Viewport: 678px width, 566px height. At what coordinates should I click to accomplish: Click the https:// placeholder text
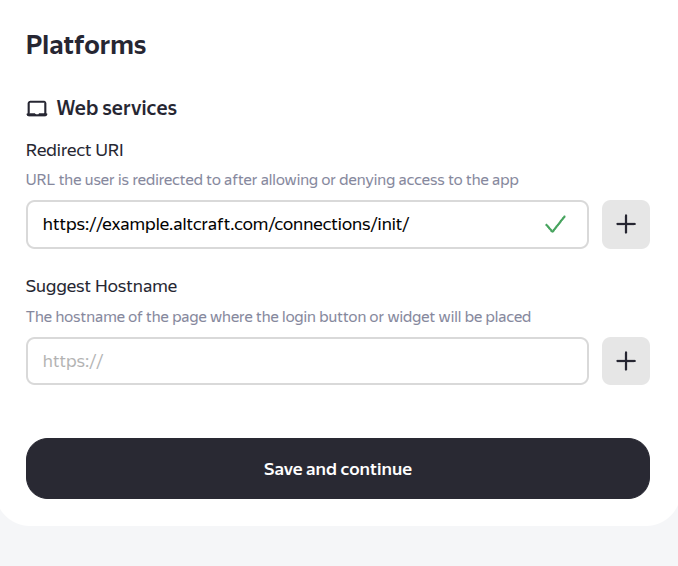coord(73,361)
